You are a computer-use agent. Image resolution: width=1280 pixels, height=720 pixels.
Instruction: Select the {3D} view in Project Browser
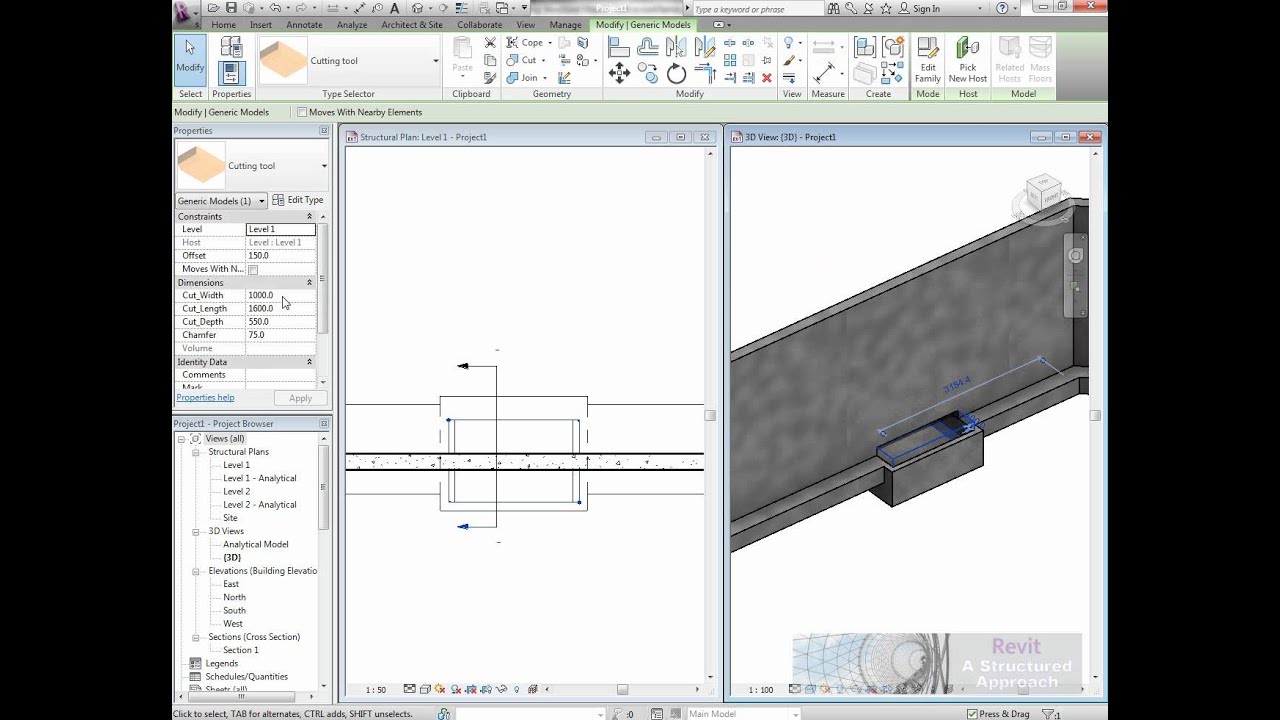click(234, 557)
